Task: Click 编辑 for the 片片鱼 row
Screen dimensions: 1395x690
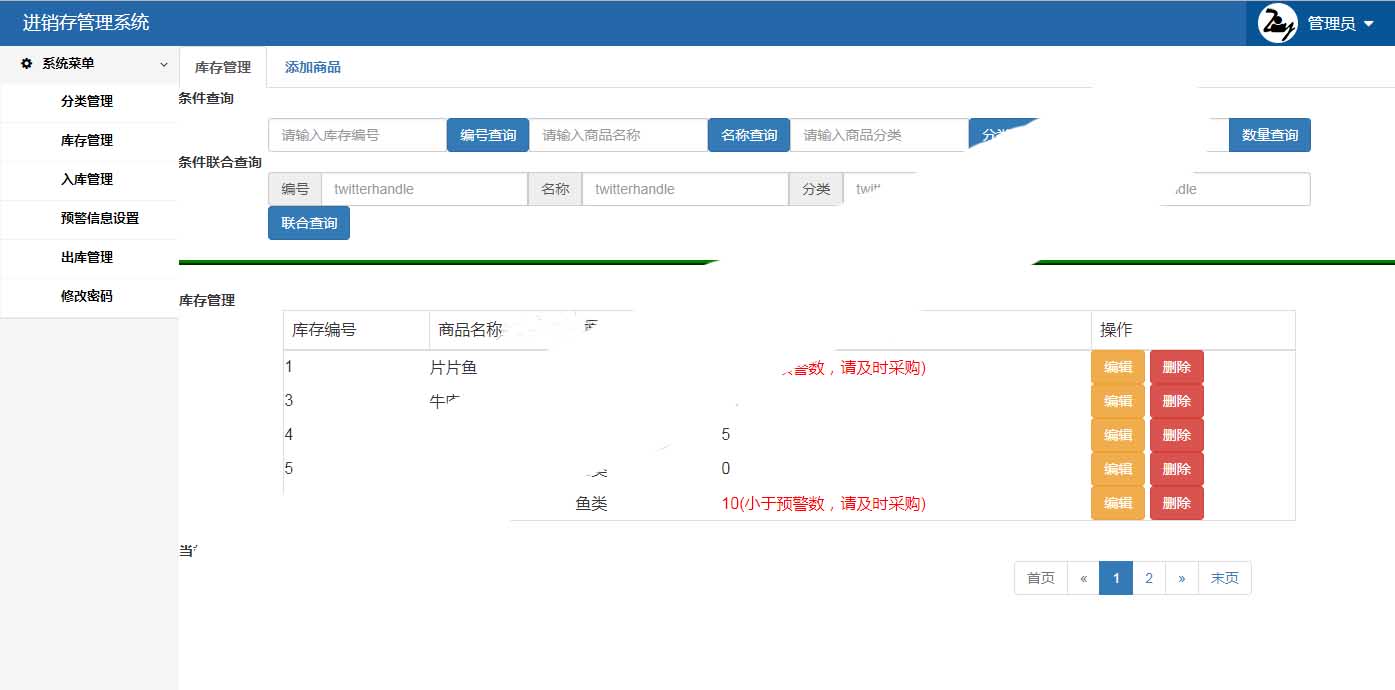Action: 1117,367
